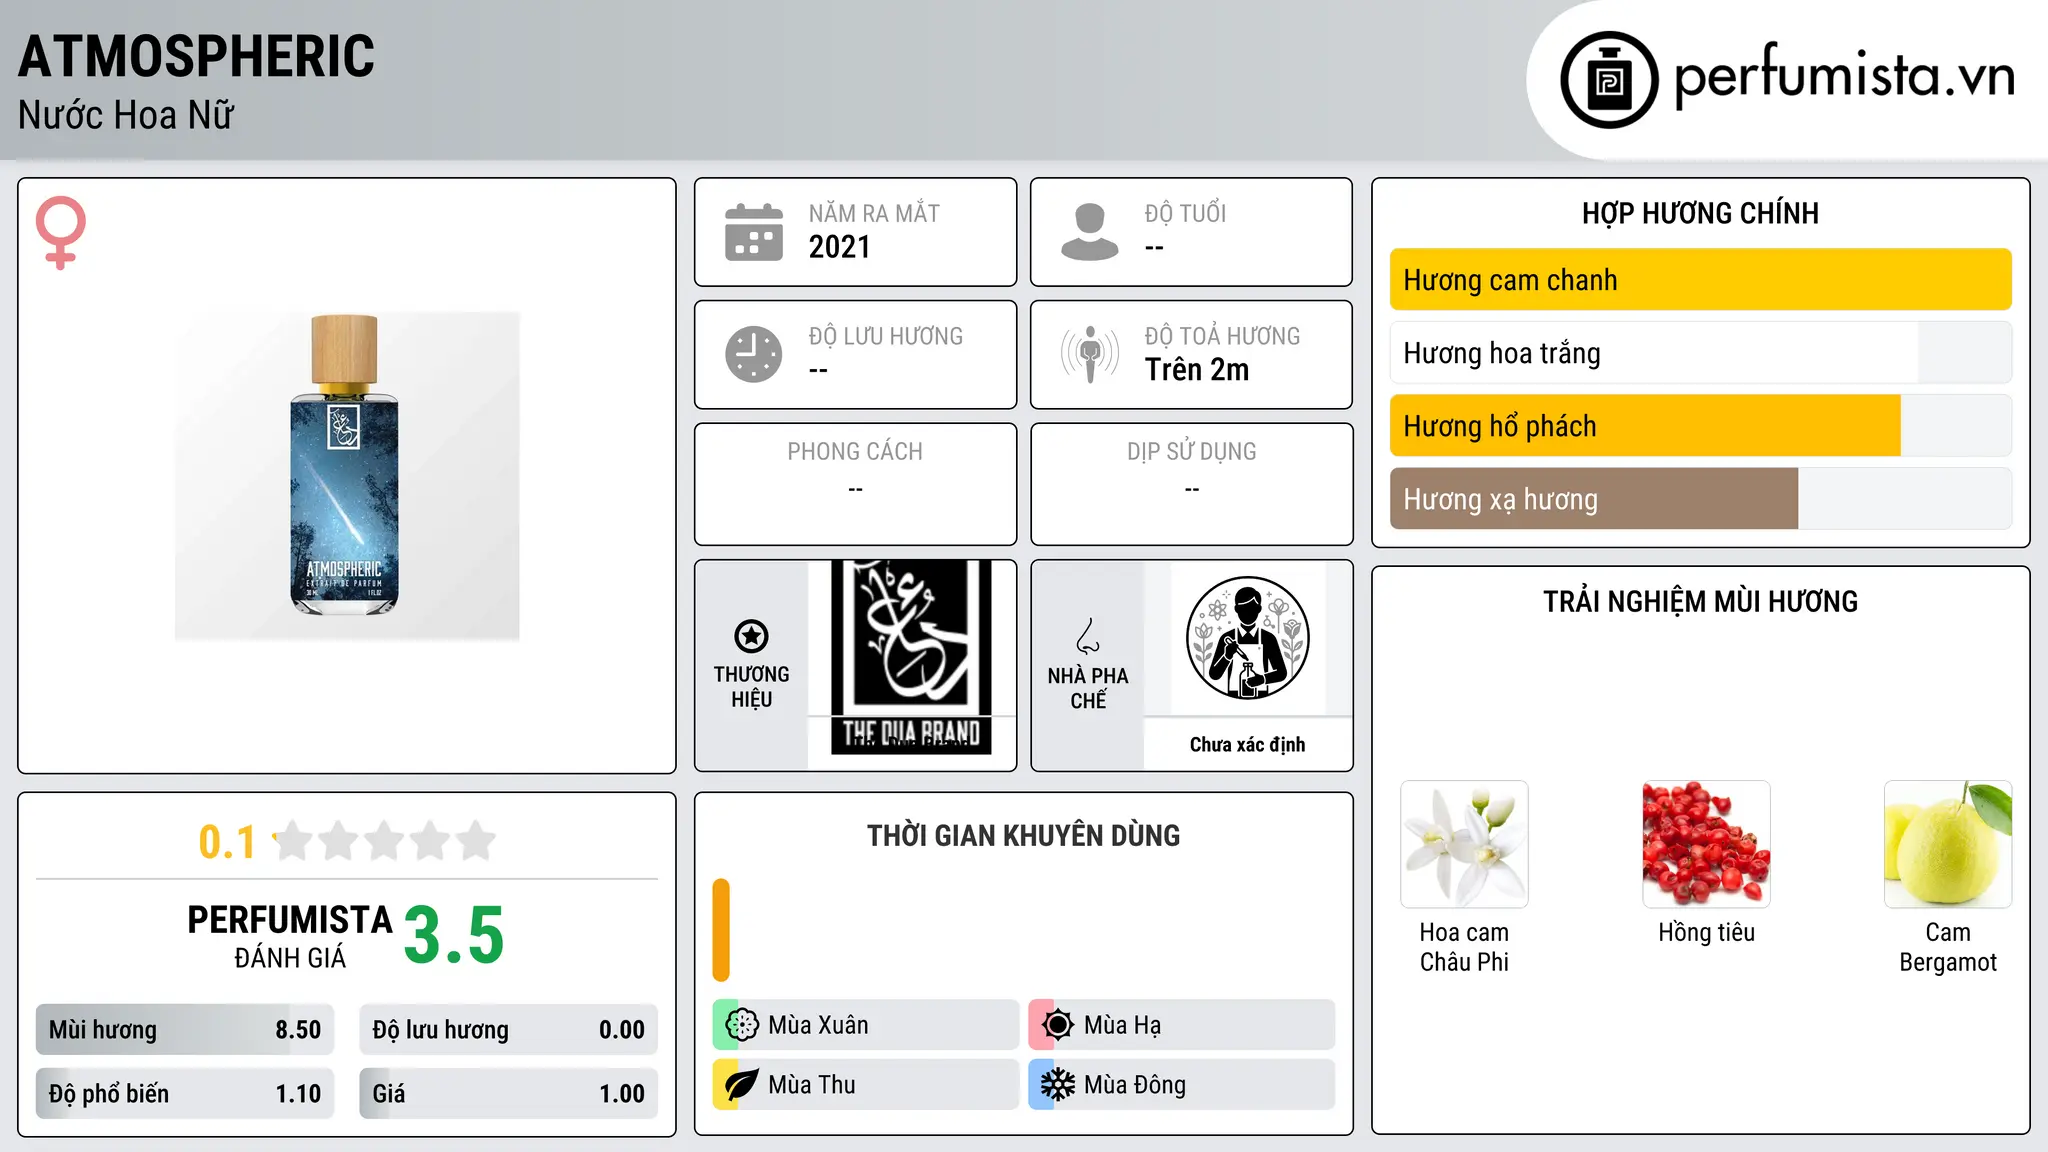Click the snowflake icon for Mùa Đông
This screenshot has width=2048, height=1152.
click(1058, 1085)
